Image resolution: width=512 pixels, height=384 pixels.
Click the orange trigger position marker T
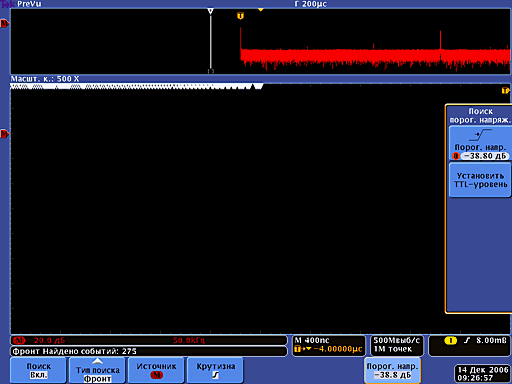(x=240, y=16)
